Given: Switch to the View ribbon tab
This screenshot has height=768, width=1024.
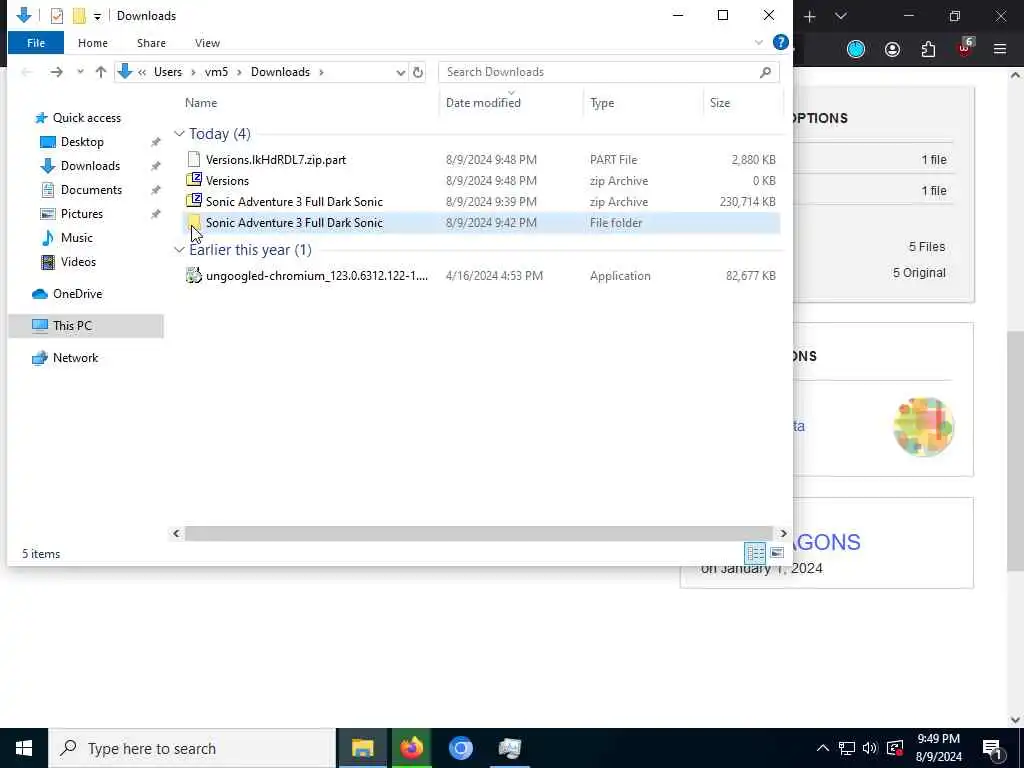Looking at the screenshot, I should (207, 43).
